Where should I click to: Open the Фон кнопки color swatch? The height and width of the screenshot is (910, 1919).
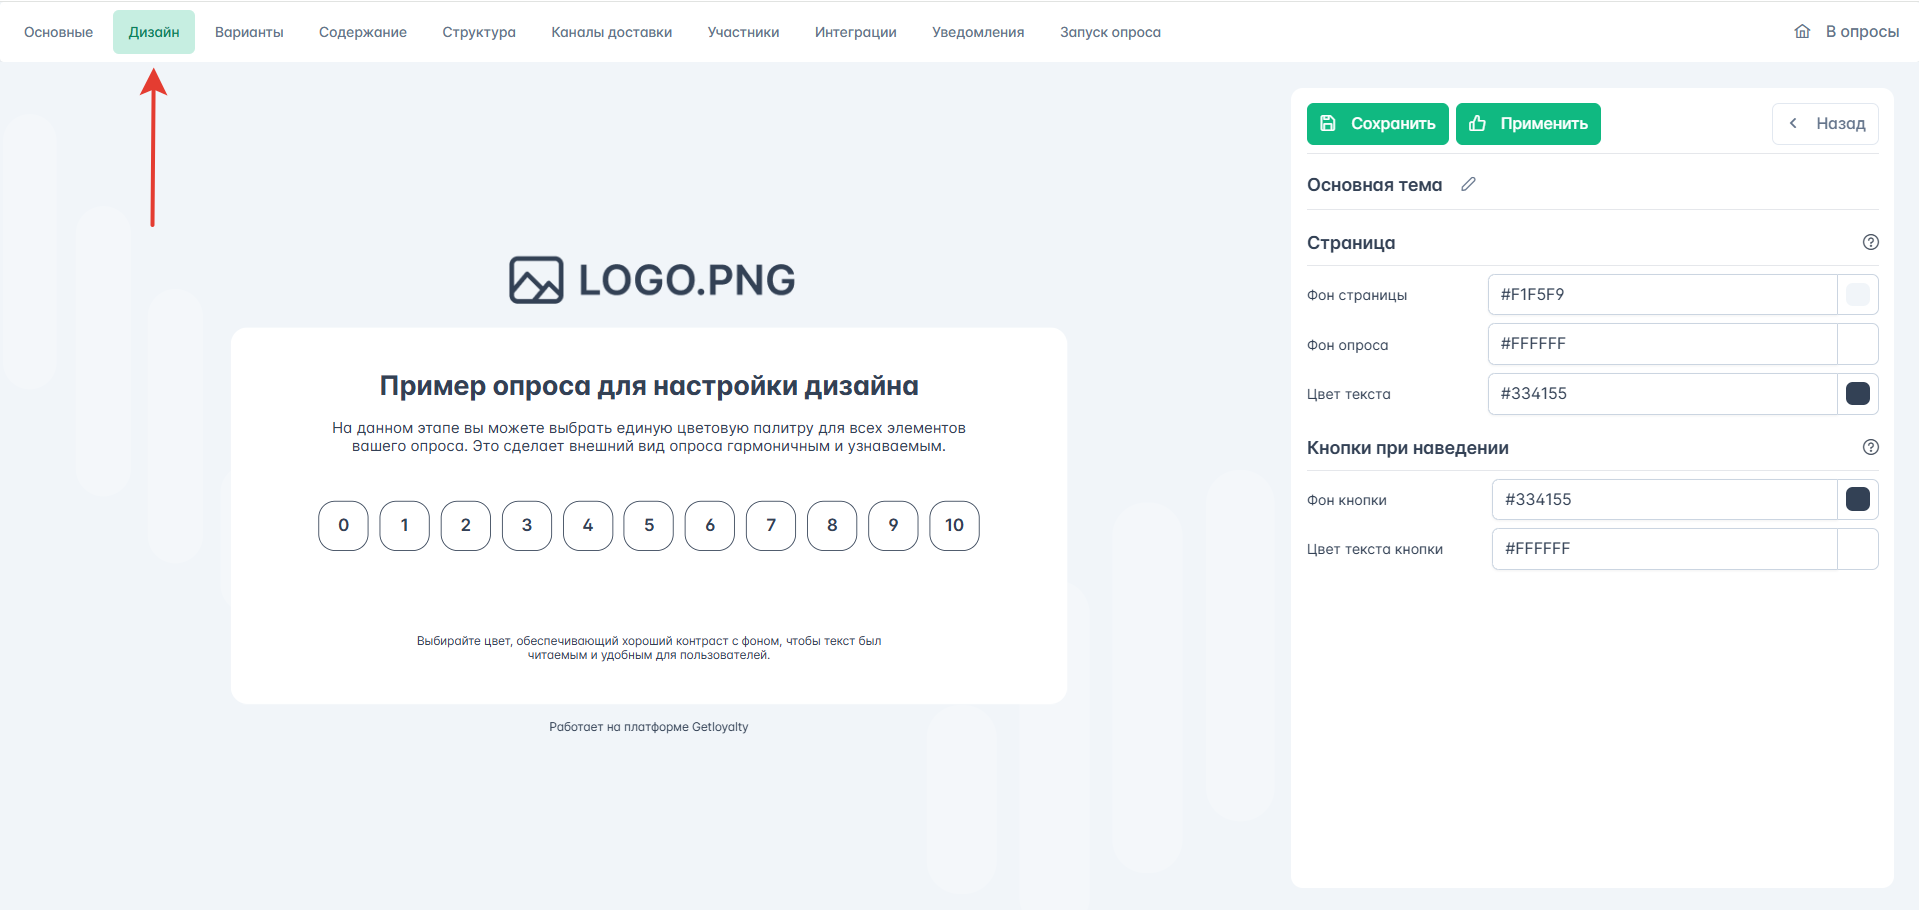[x=1858, y=499]
